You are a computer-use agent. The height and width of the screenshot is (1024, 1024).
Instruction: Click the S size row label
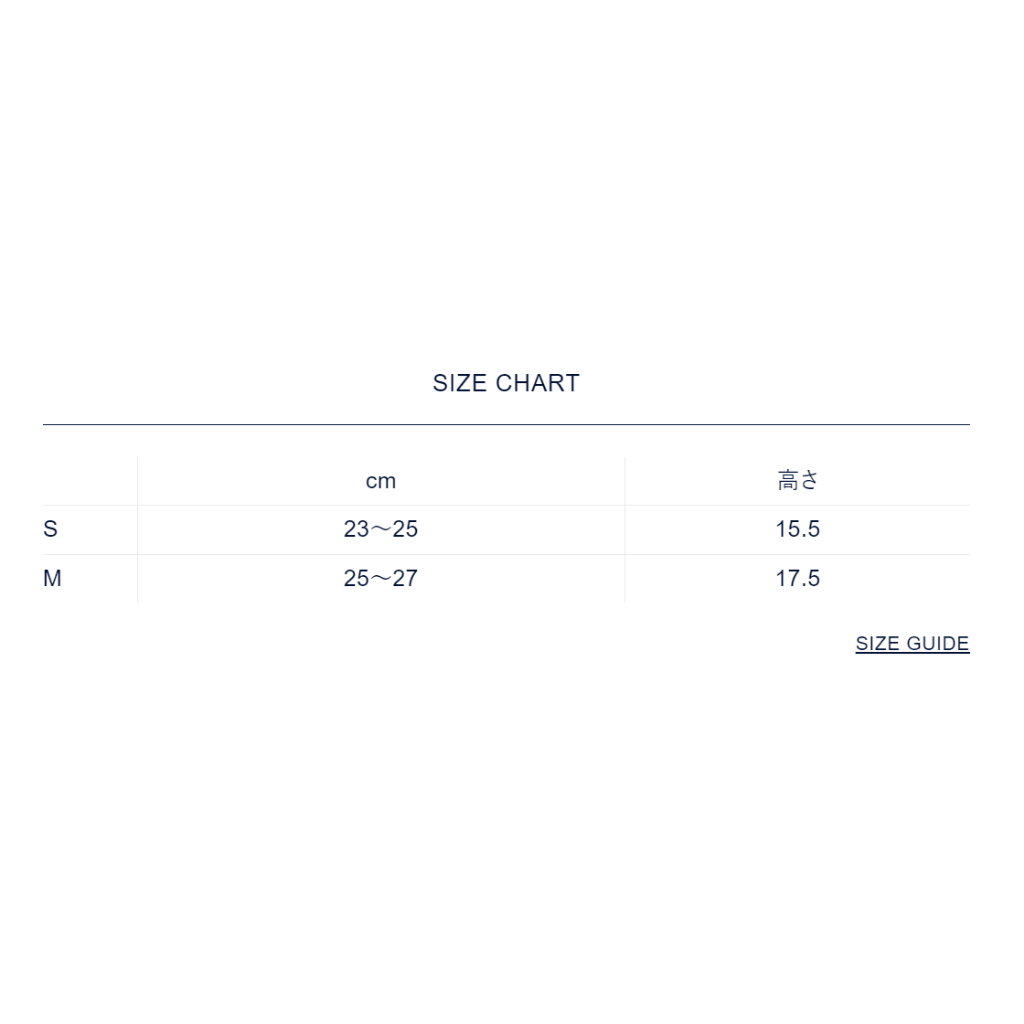[50, 529]
